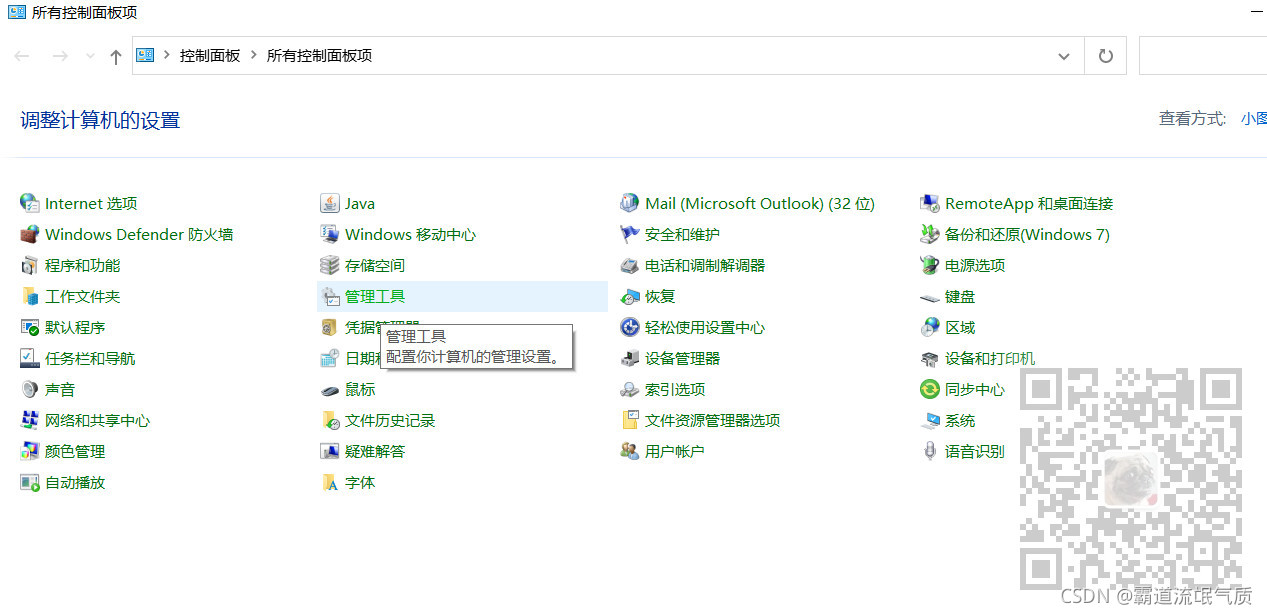Open the 用户帐户 text link
1267x614 pixels.
pos(675,451)
